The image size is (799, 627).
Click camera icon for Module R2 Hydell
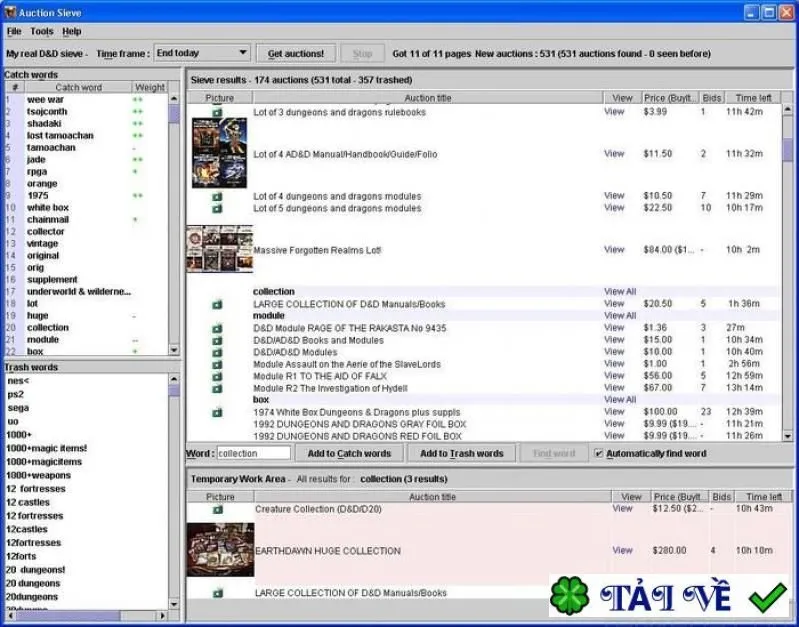(x=217, y=388)
